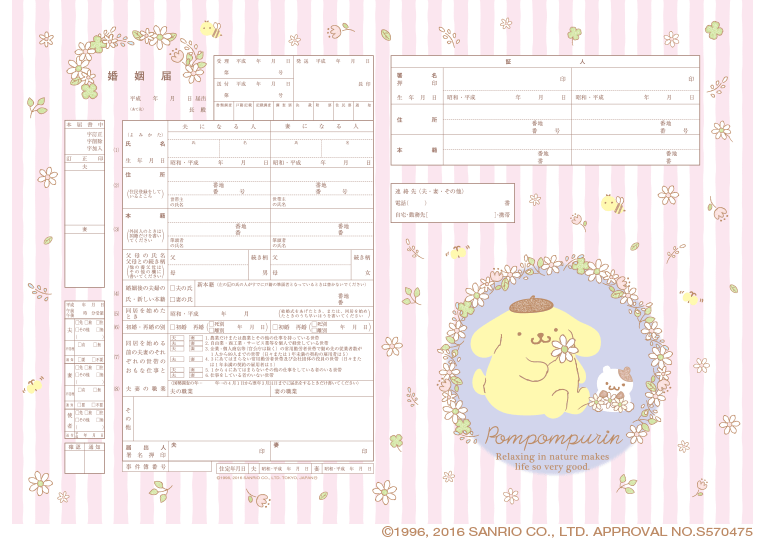Click the husband's signature 夫 field
This screenshot has width=765, height=541.
click(219, 451)
